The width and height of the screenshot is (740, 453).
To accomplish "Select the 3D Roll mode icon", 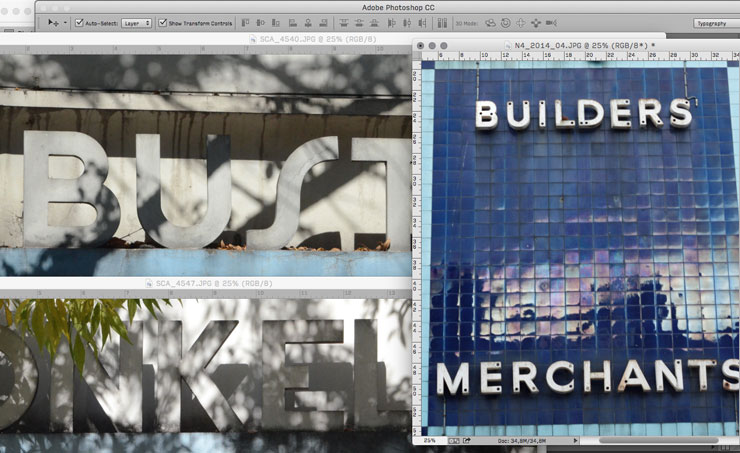I will [x=506, y=22].
